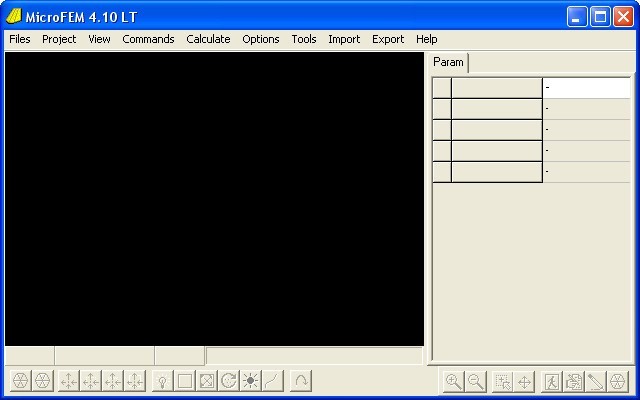Open the Import menu
This screenshot has height=400, width=640.
pos(344,39)
